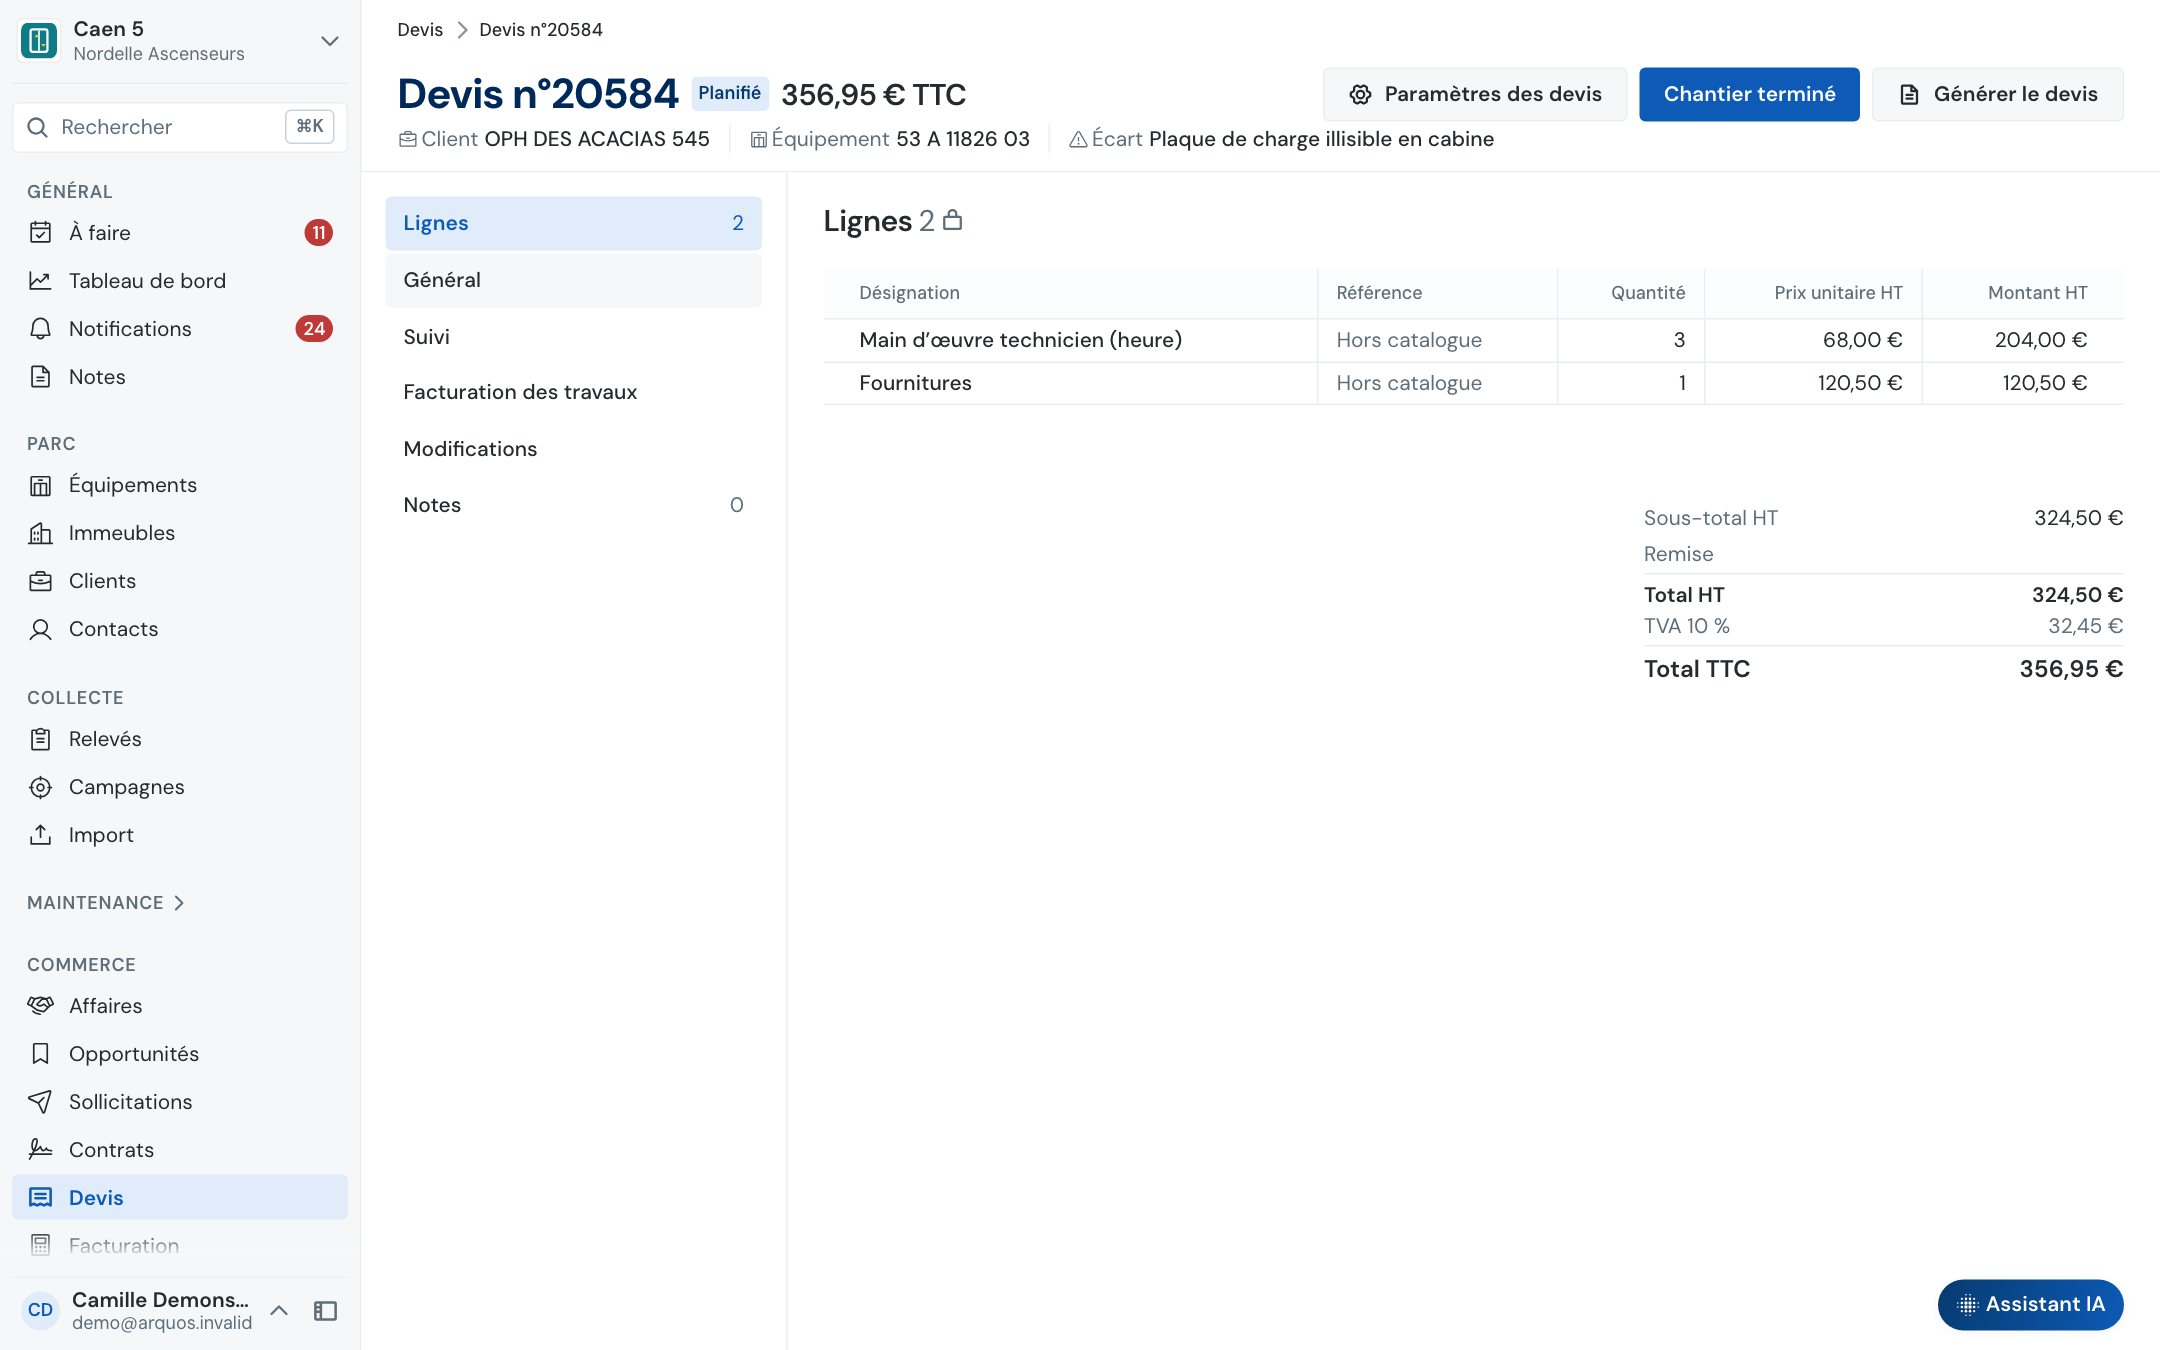Select the Lignes tab
This screenshot has width=2160, height=1350.
(x=573, y=223)
